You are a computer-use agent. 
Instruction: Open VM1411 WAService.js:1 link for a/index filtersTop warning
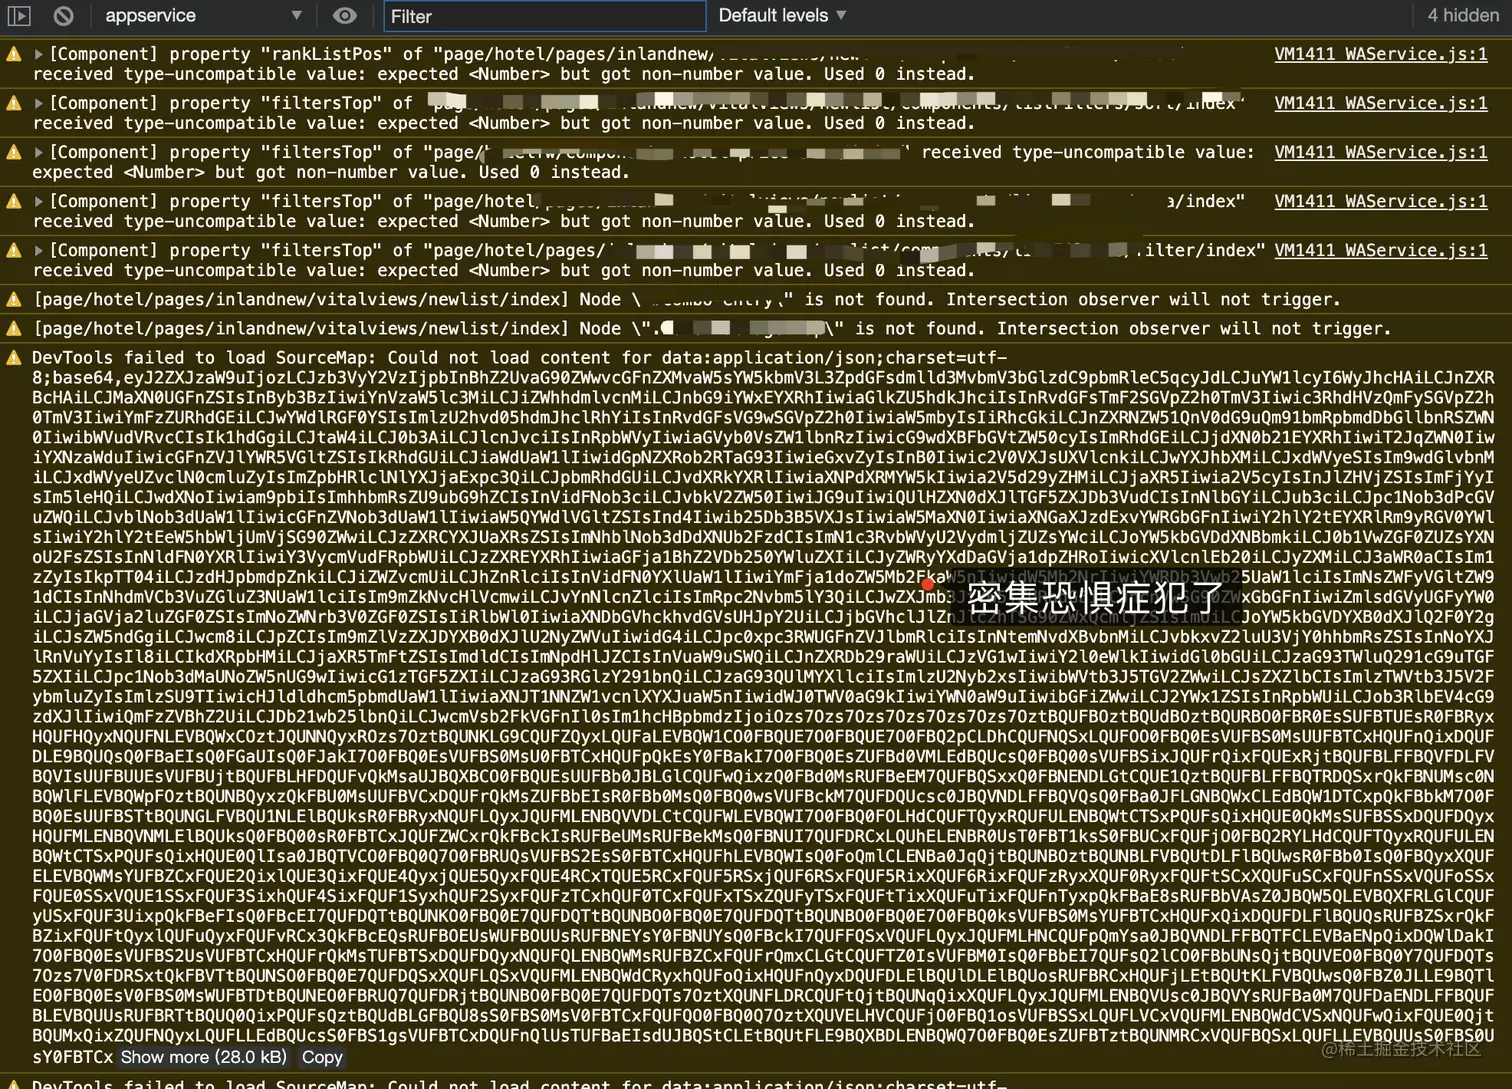[x=1381, y=201]
